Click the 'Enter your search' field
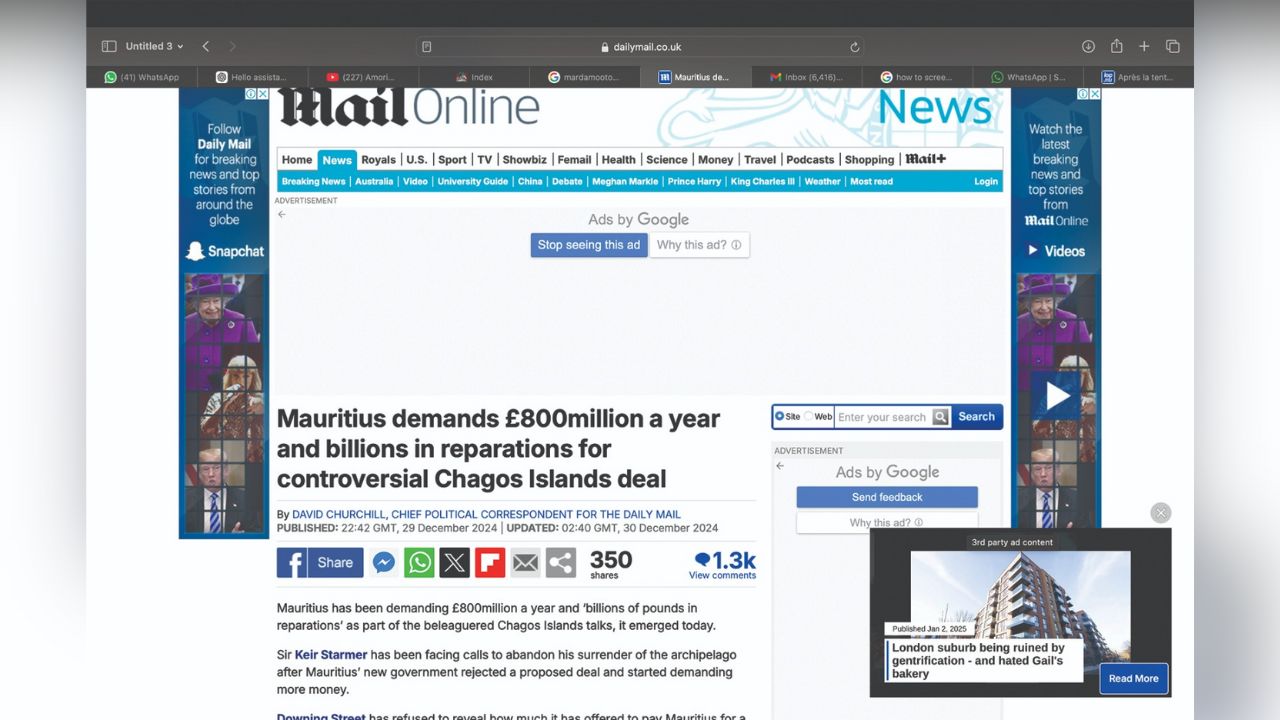 [x=882, y=417]
